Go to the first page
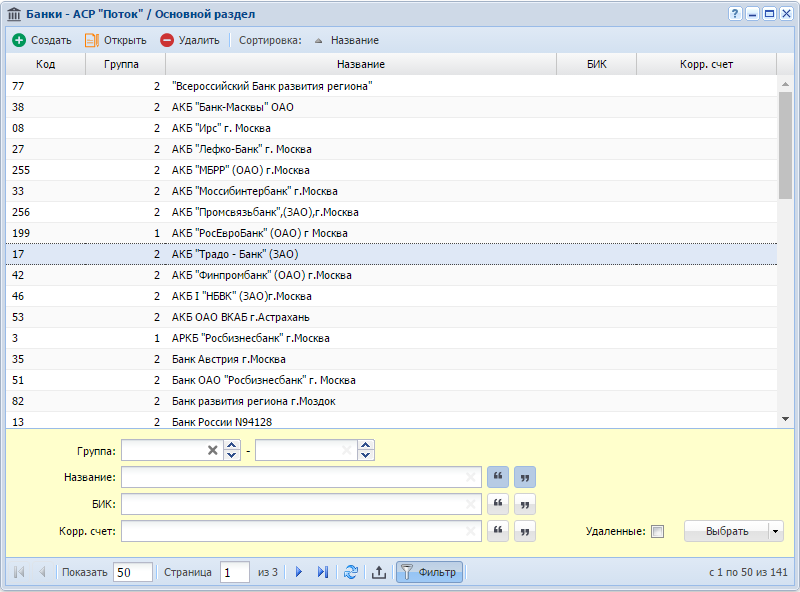This screenshot has height=592, width=800. coord(19,572)
